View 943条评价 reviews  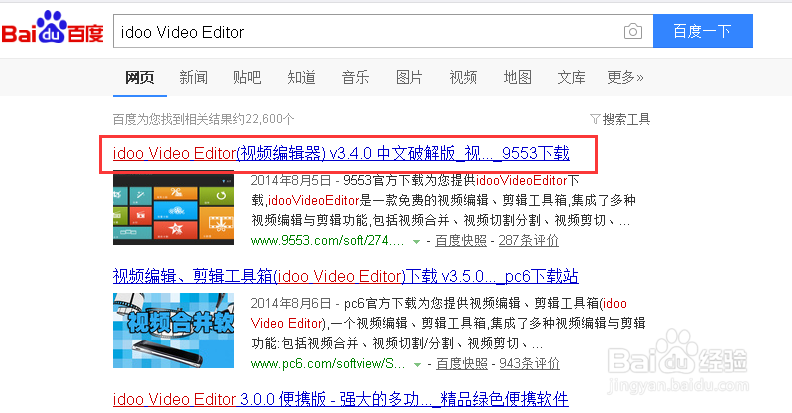(529, 364)
